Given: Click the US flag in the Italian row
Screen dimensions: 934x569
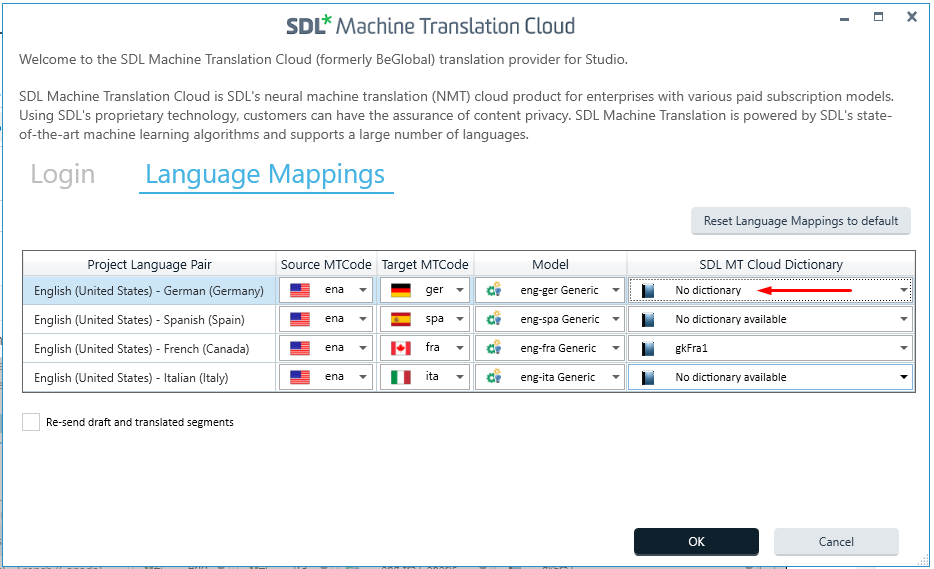Looking at the screenshot, I should 300,377.
